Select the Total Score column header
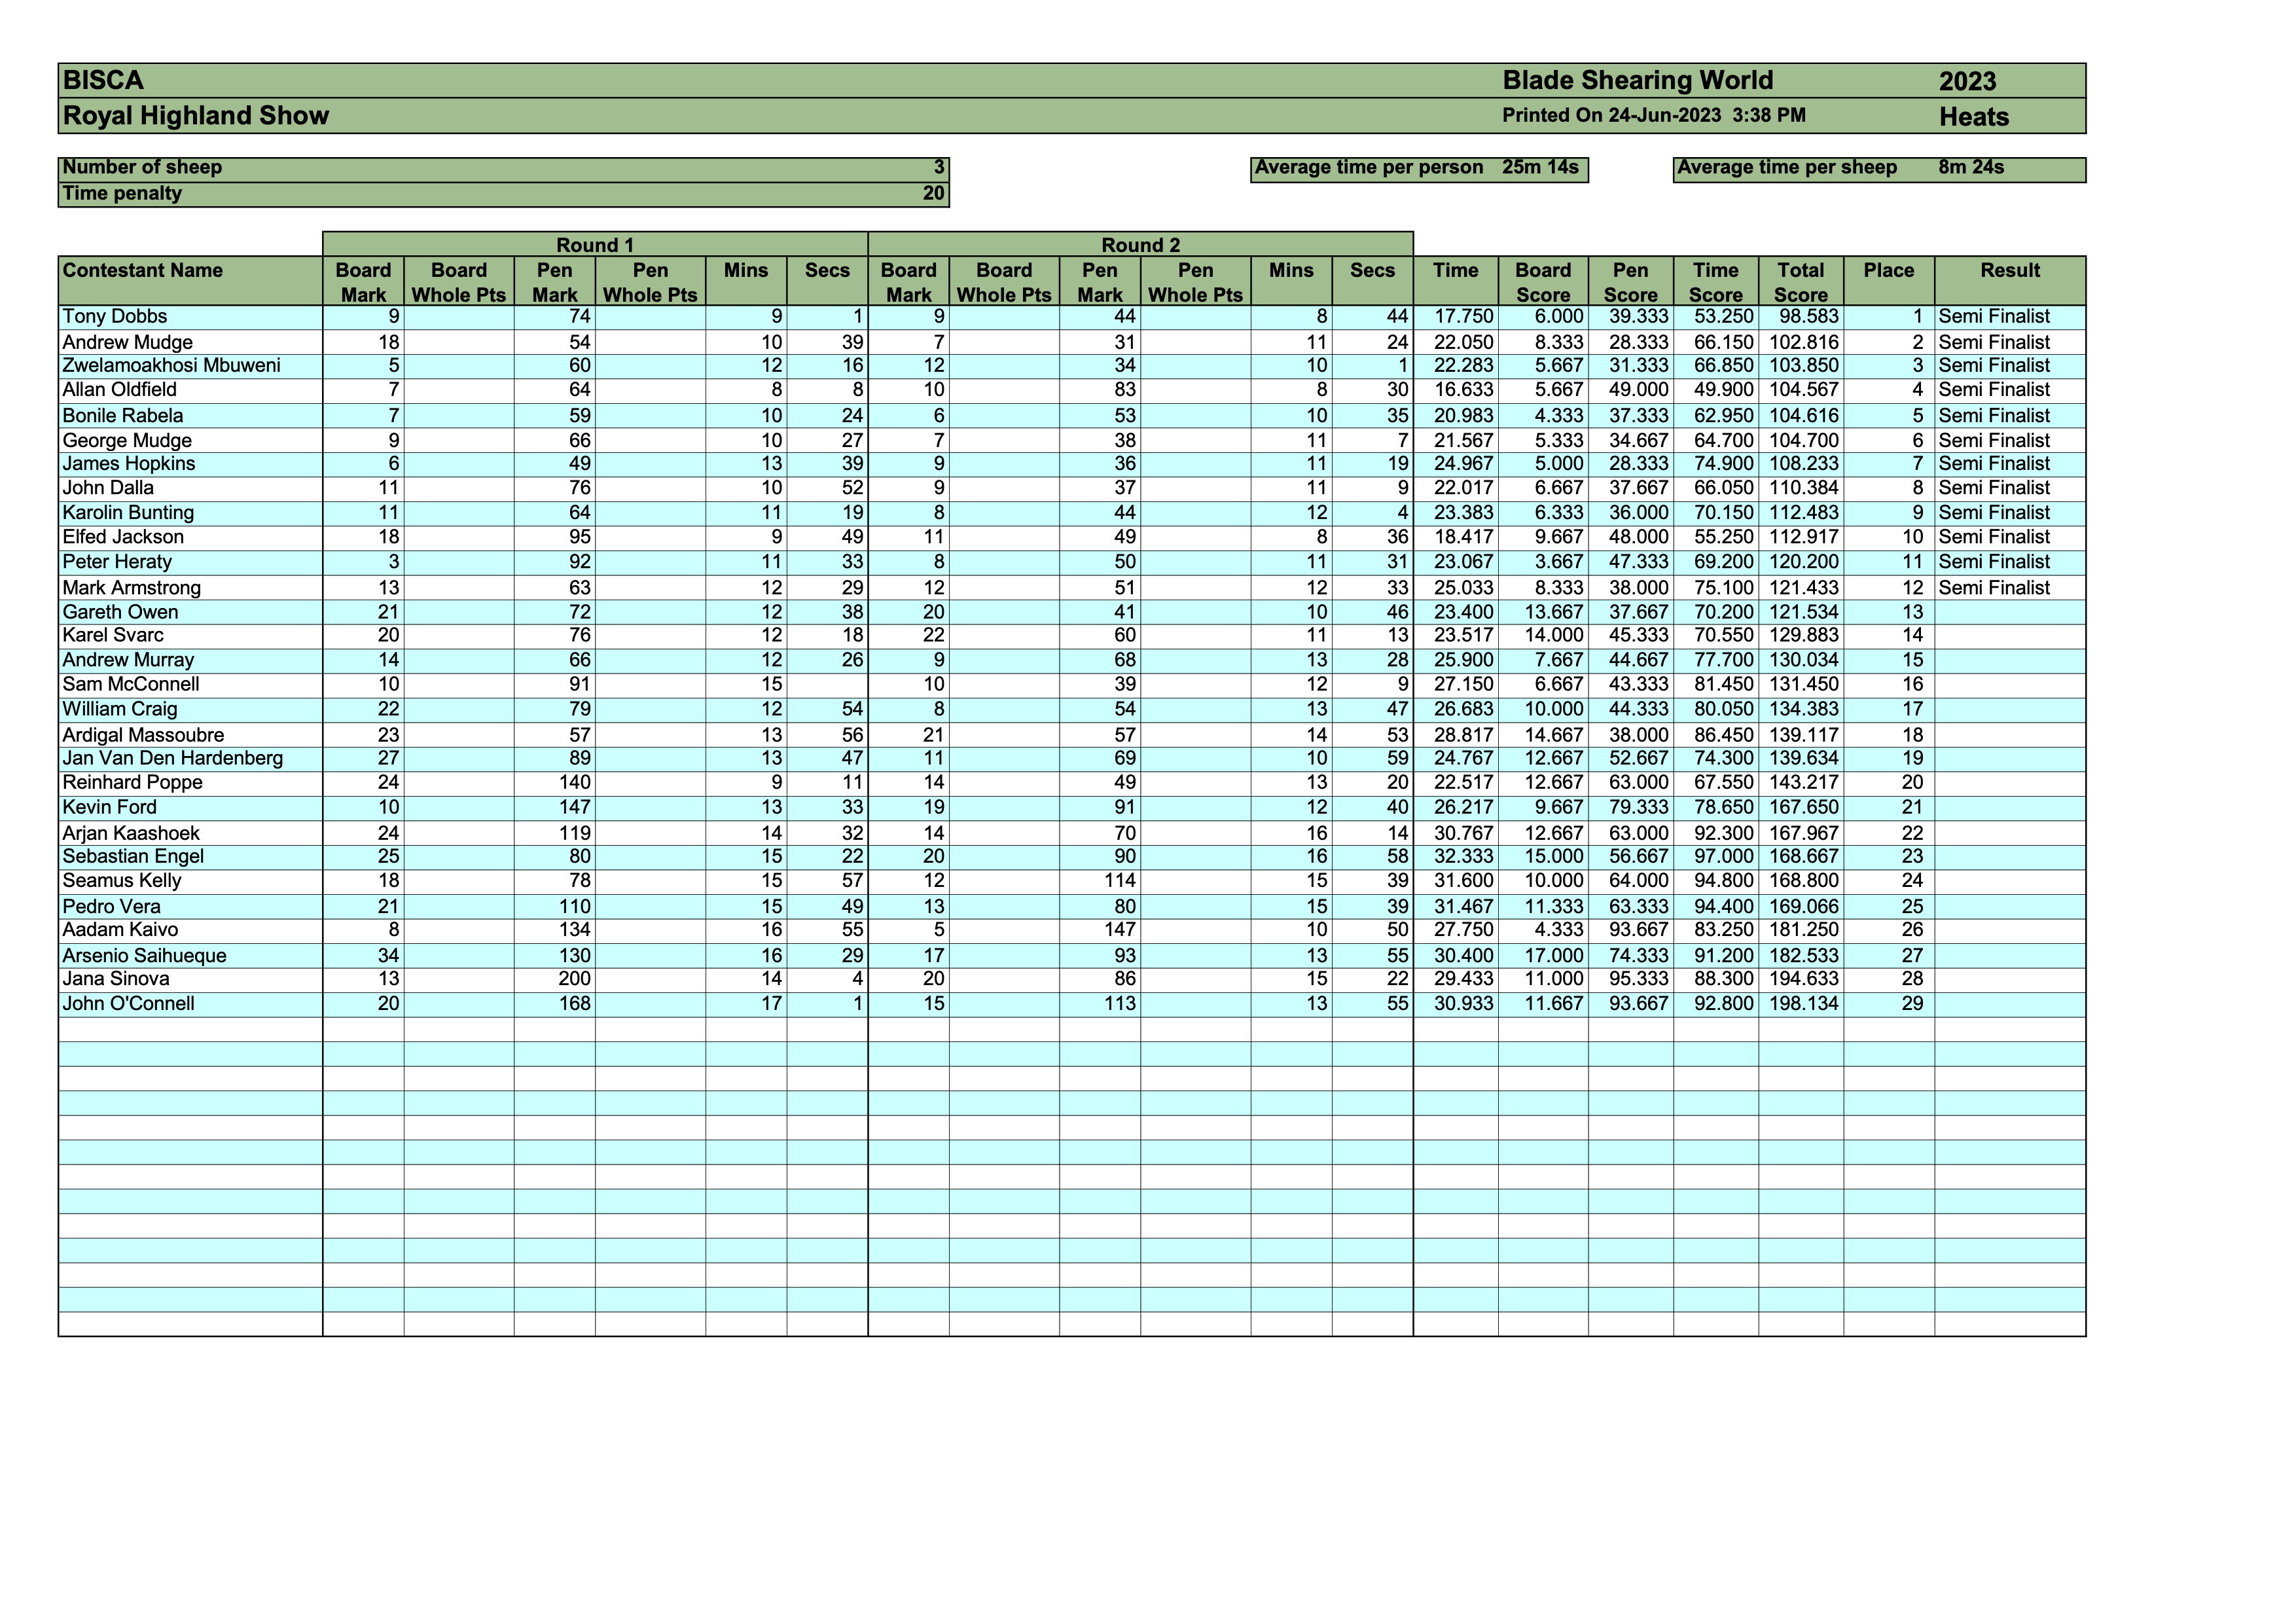This screenshot has width=2296, height=1624. click(1800, 282)
